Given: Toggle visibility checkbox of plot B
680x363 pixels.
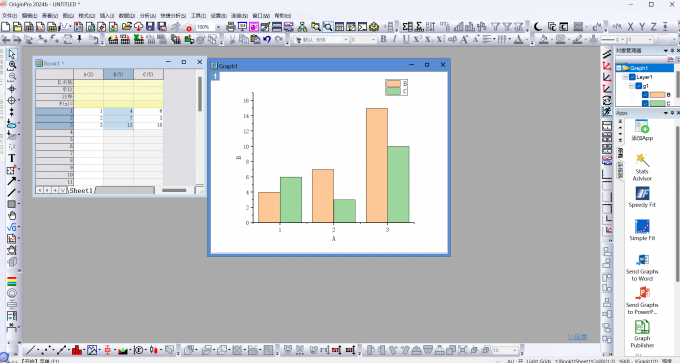Looking at the screenshot, I should 645,95.
